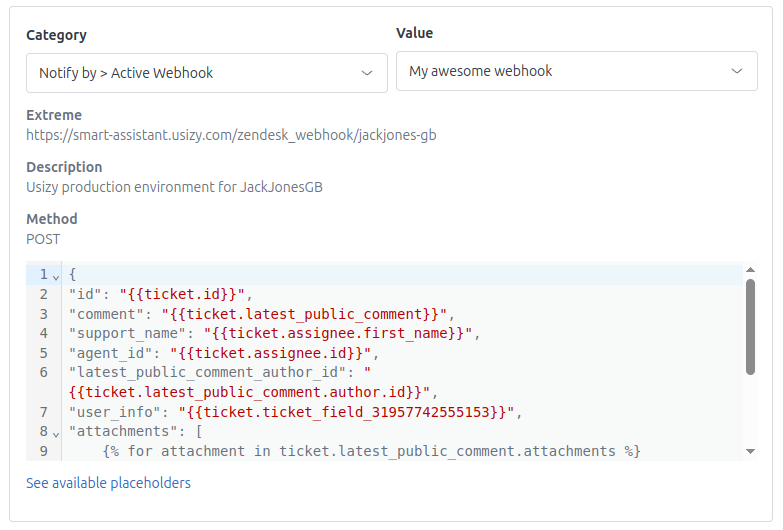
Task: Open the Category dropdown 'Notify by > Active Webhook'
Action: coord(207,73)
